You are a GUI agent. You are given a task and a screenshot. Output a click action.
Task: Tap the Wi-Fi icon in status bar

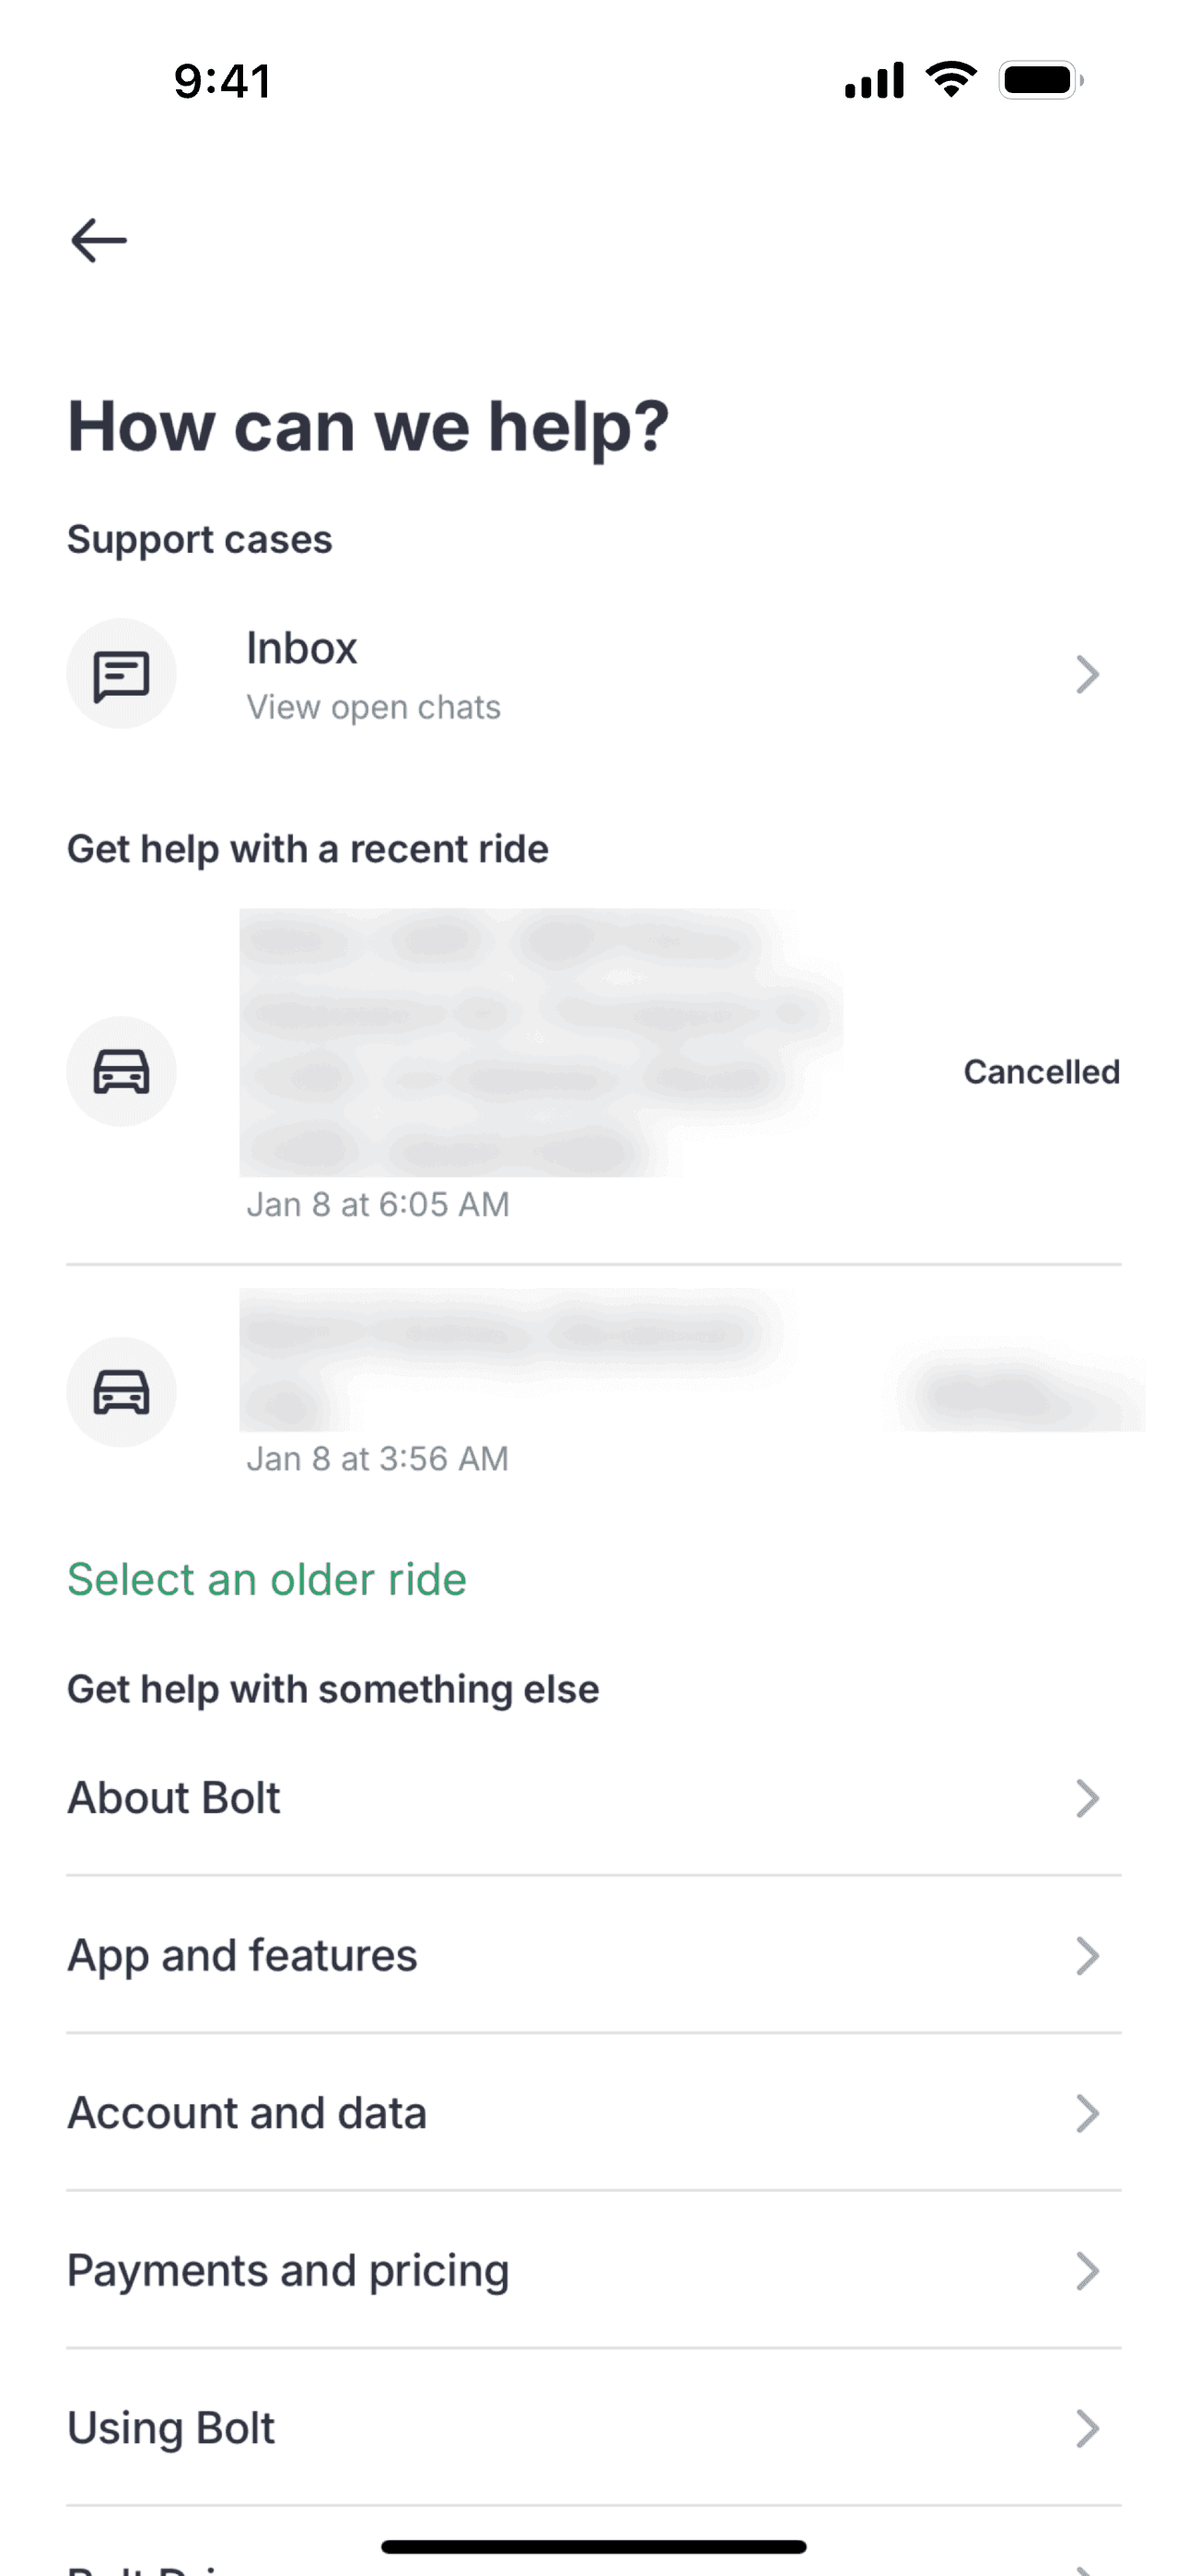pyautogui.click(x=951, y=79)
